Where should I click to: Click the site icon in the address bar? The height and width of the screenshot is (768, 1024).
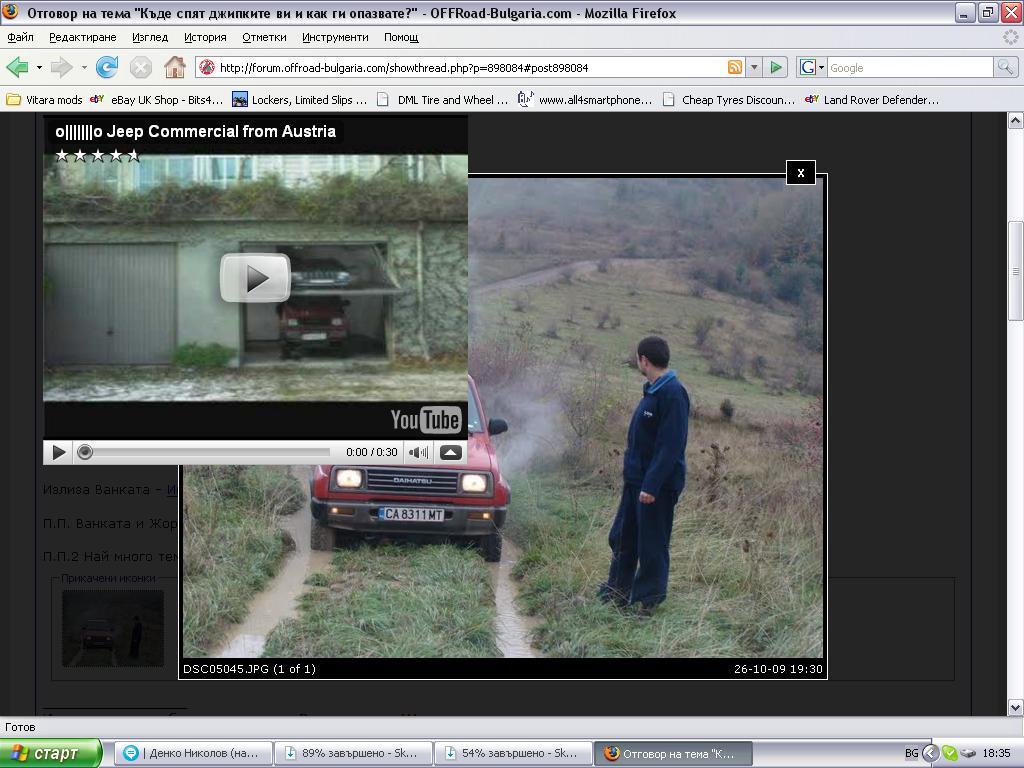[207, 67]
